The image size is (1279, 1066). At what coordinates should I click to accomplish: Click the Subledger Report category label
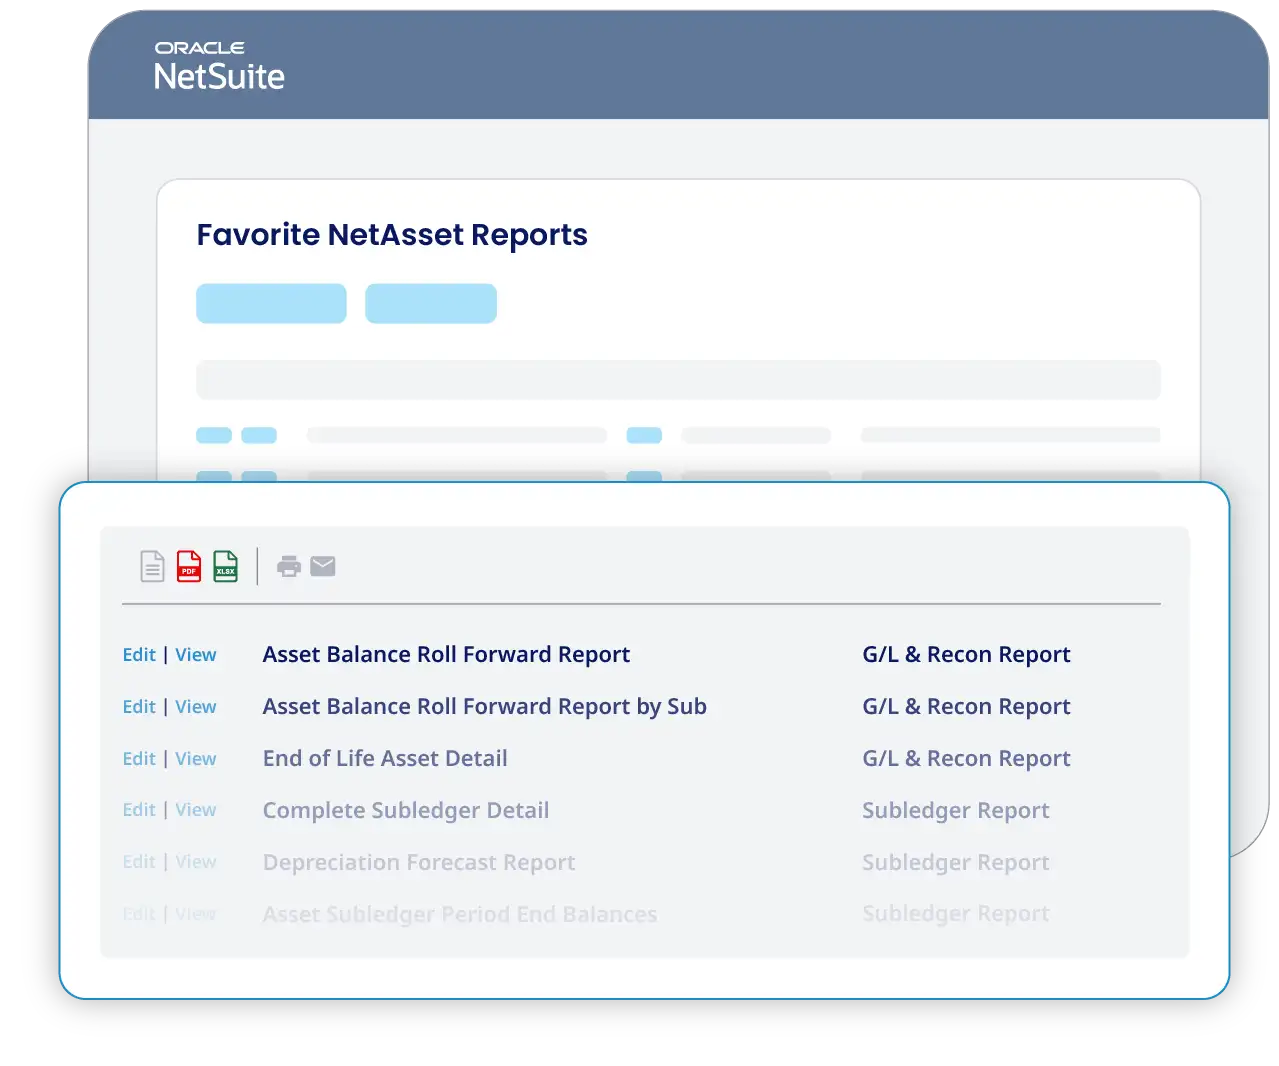tap(955, 810)
